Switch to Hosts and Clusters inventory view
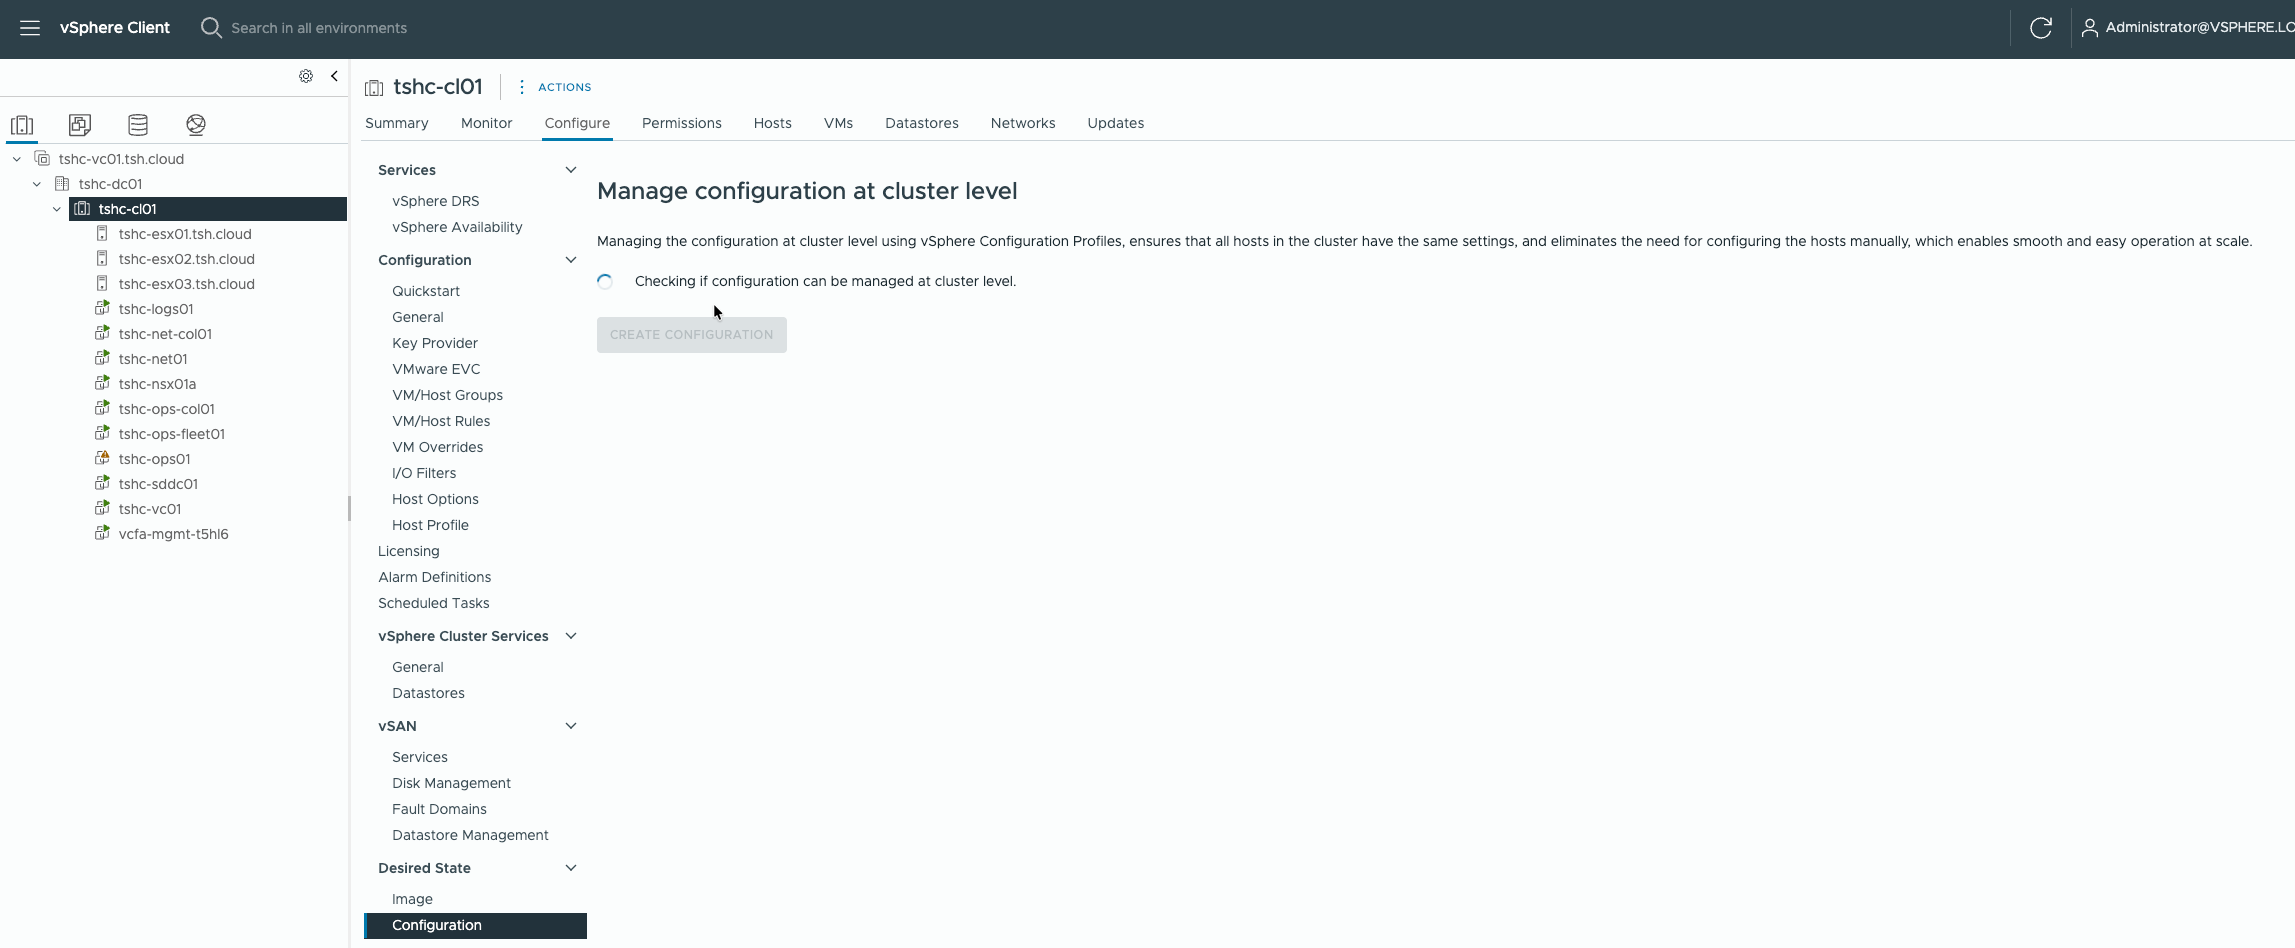The width and height of the screenshot is (2295, 948). pyautogui.click(x=22, y=125)
